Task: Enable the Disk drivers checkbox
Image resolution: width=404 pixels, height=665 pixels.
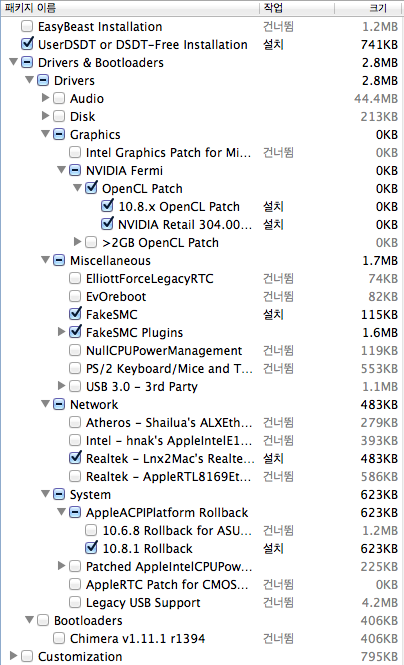Action: click(x=59, y=116)
